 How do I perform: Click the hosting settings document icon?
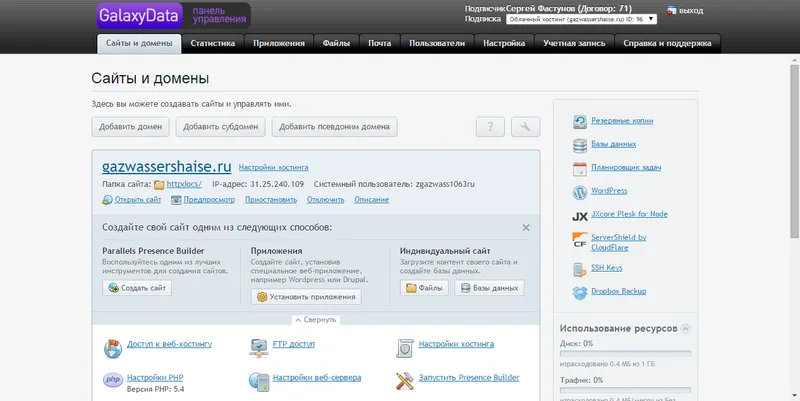(x=405, y=348)
